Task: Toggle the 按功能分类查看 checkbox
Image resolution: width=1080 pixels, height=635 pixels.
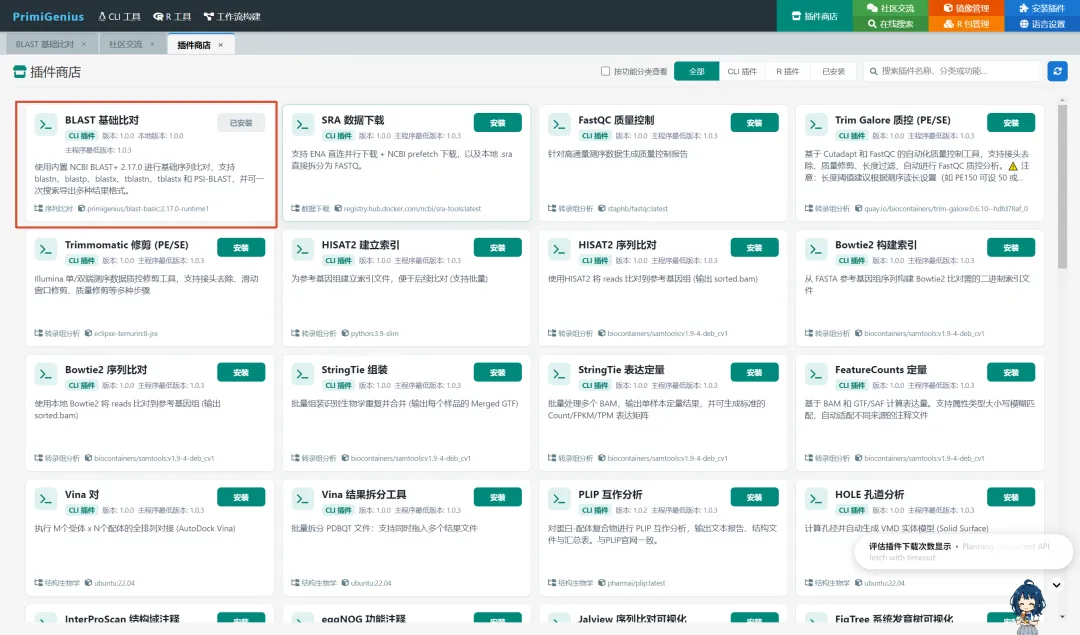Action: (605, 71)
